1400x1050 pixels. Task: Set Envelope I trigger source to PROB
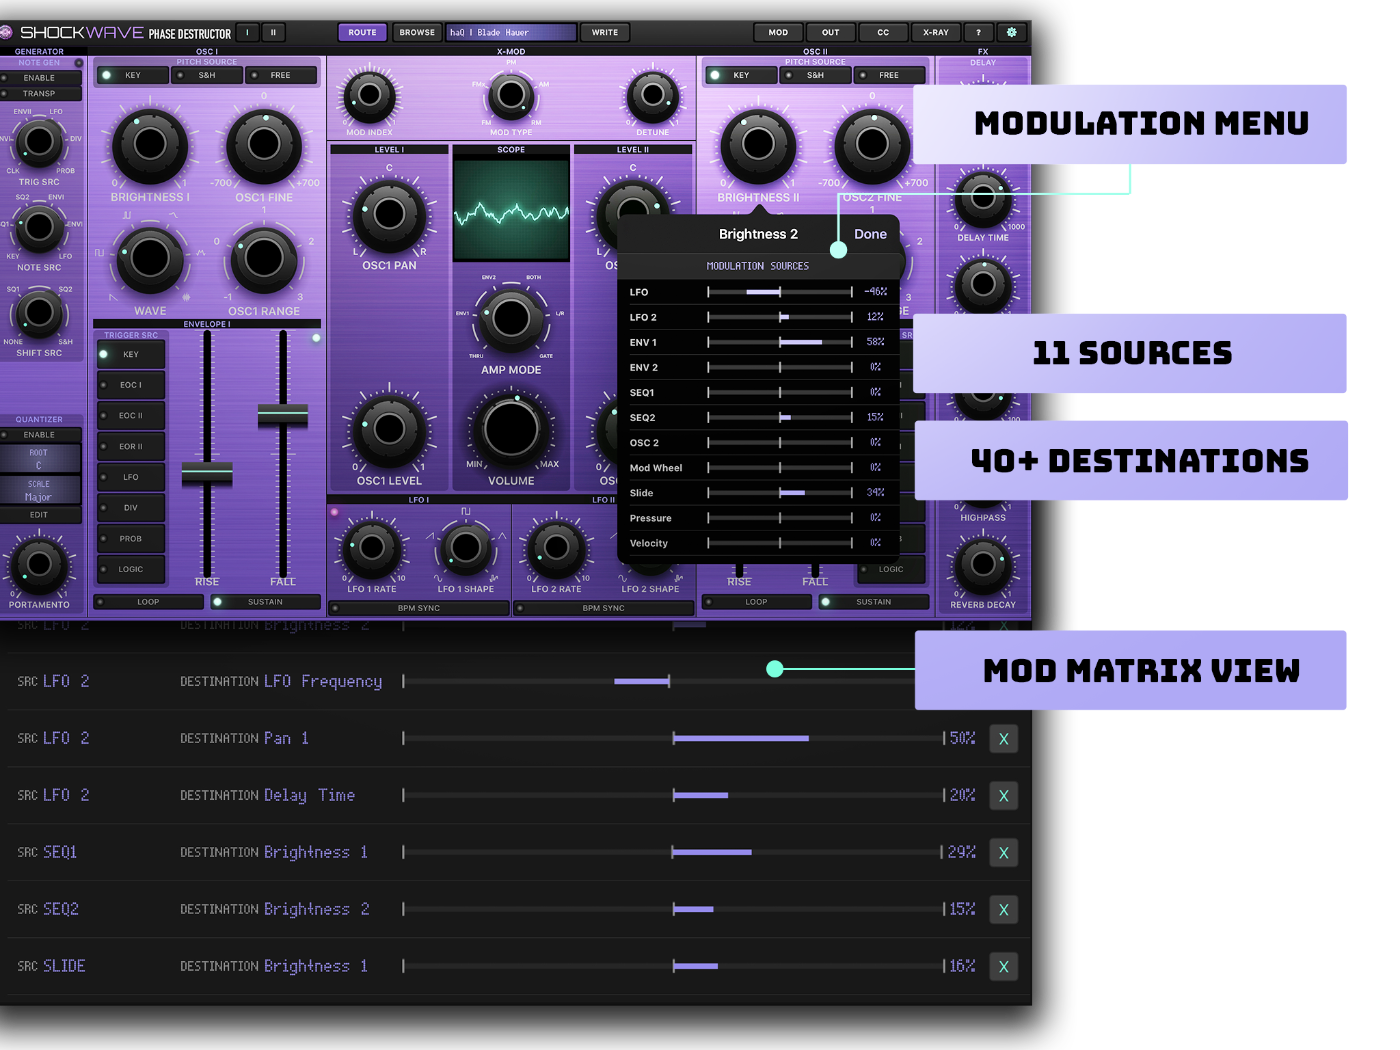pyautogui.click(x=131, y=539)
